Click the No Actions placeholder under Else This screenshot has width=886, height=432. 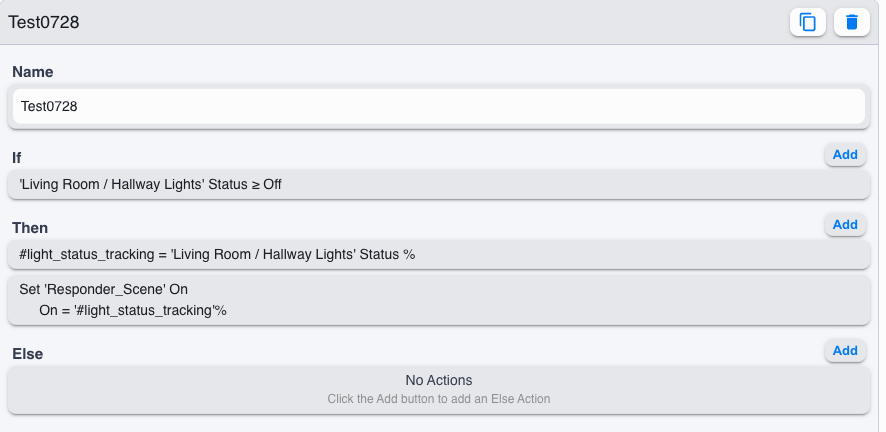click(439, 380)
